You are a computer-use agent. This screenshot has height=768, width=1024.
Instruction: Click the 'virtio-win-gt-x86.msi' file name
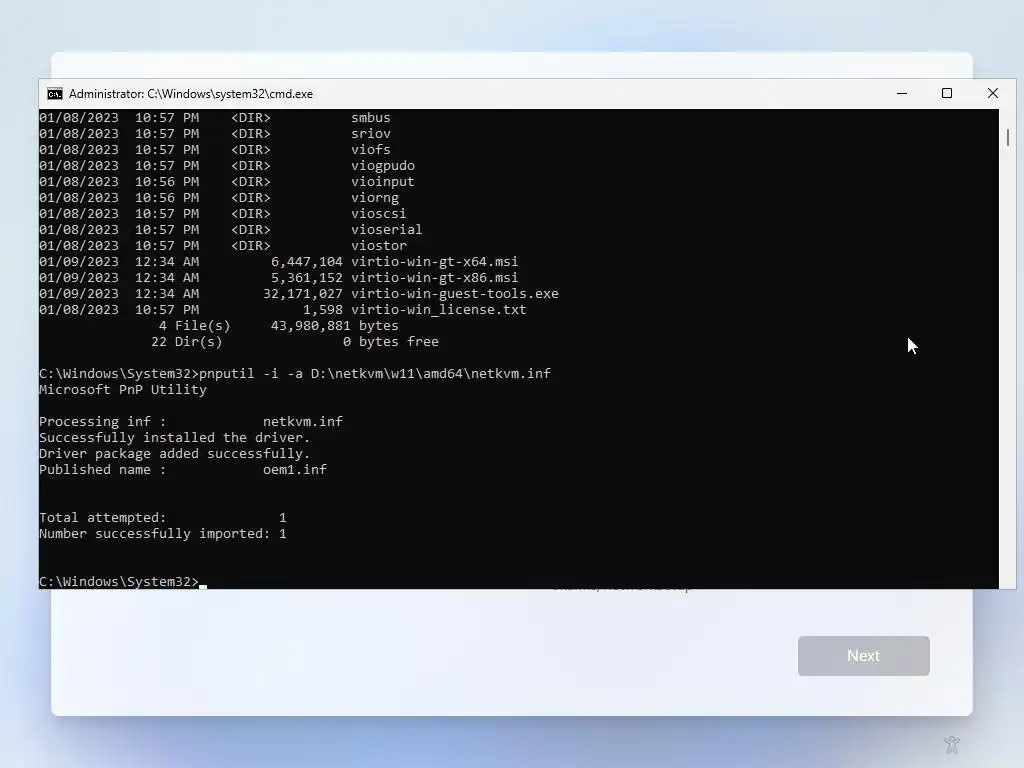coord(434,278)
